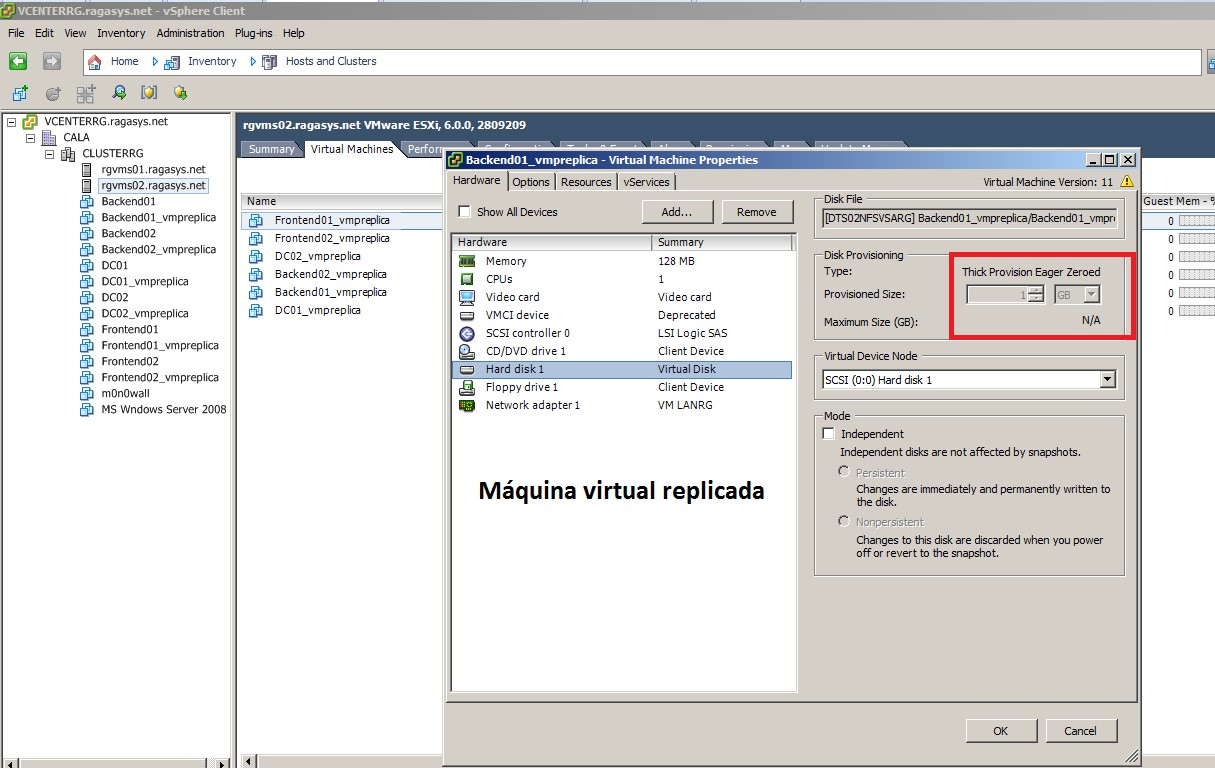Open the vServices tab in properties dialog
1215x768 pixels.
click(647, 182)
